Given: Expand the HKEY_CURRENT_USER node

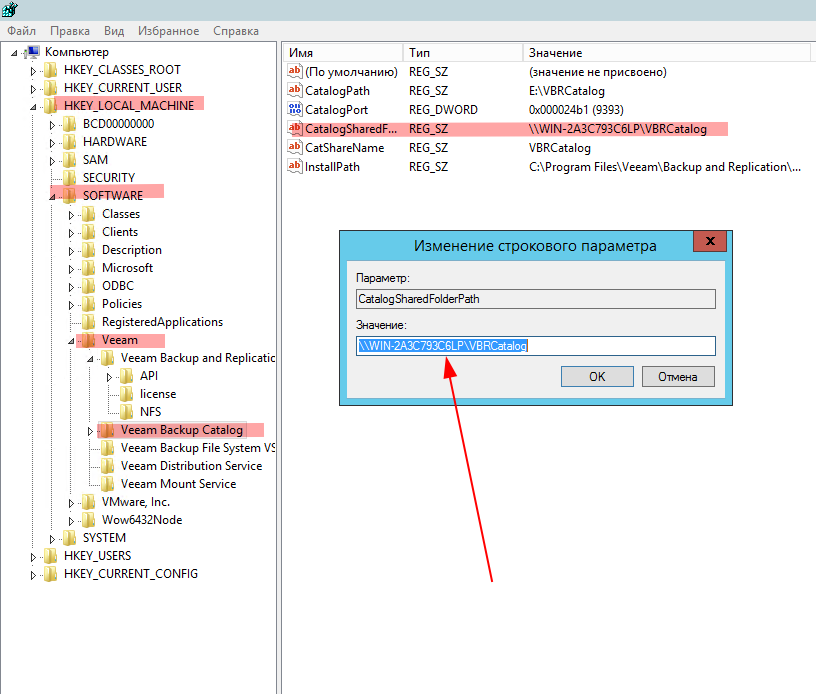Looking at the screenshot, I should [33, 89].
